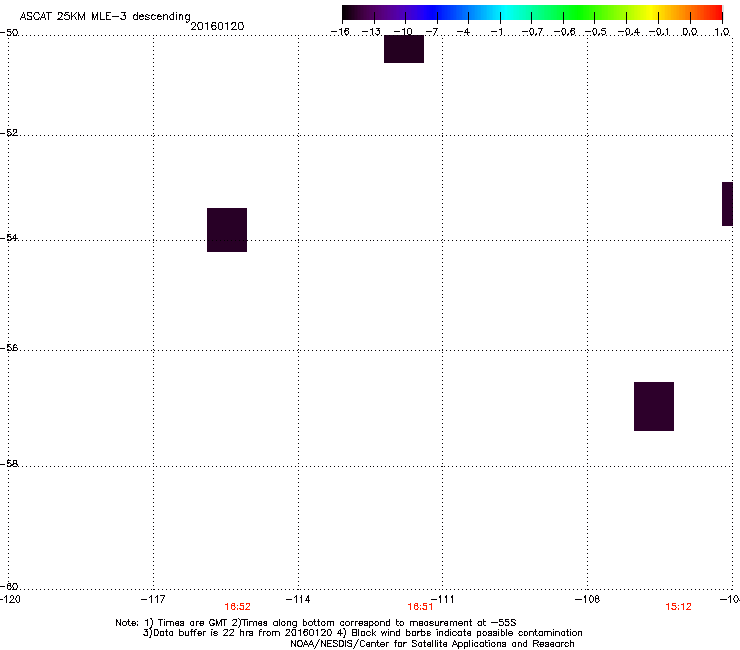Click the latitude label -56
Viewport: 740px width, 650px height.
tap(9, 347)
